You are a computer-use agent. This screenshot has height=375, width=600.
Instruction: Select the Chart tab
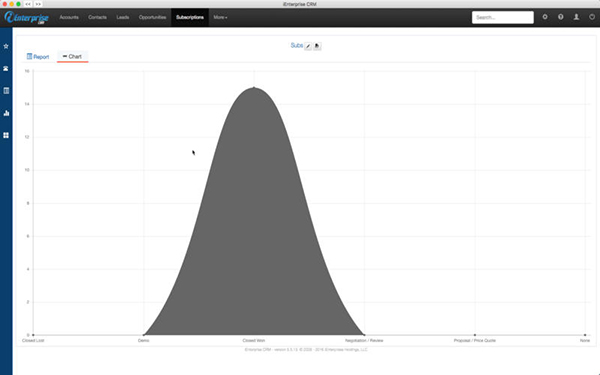pyautogui.click(x=72, y=56)
